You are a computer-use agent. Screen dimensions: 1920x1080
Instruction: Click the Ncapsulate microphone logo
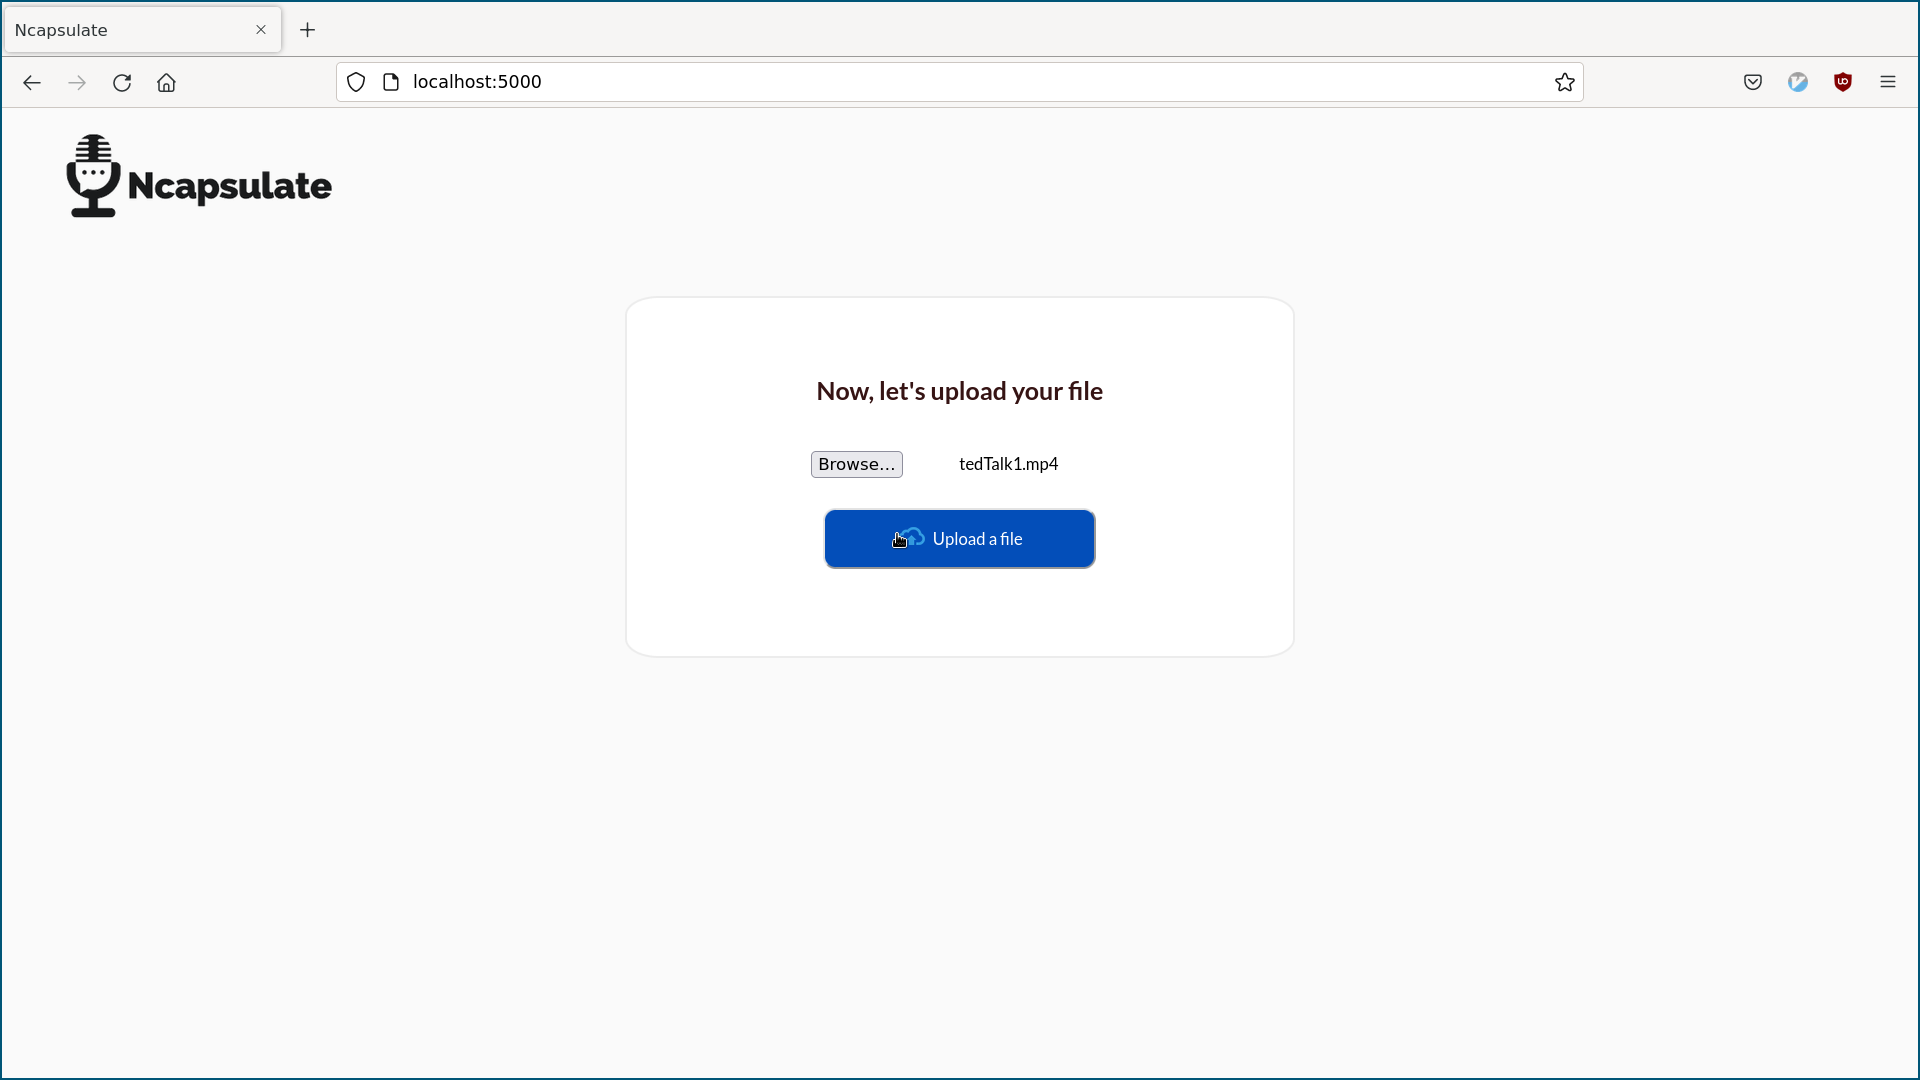(94, 176)
